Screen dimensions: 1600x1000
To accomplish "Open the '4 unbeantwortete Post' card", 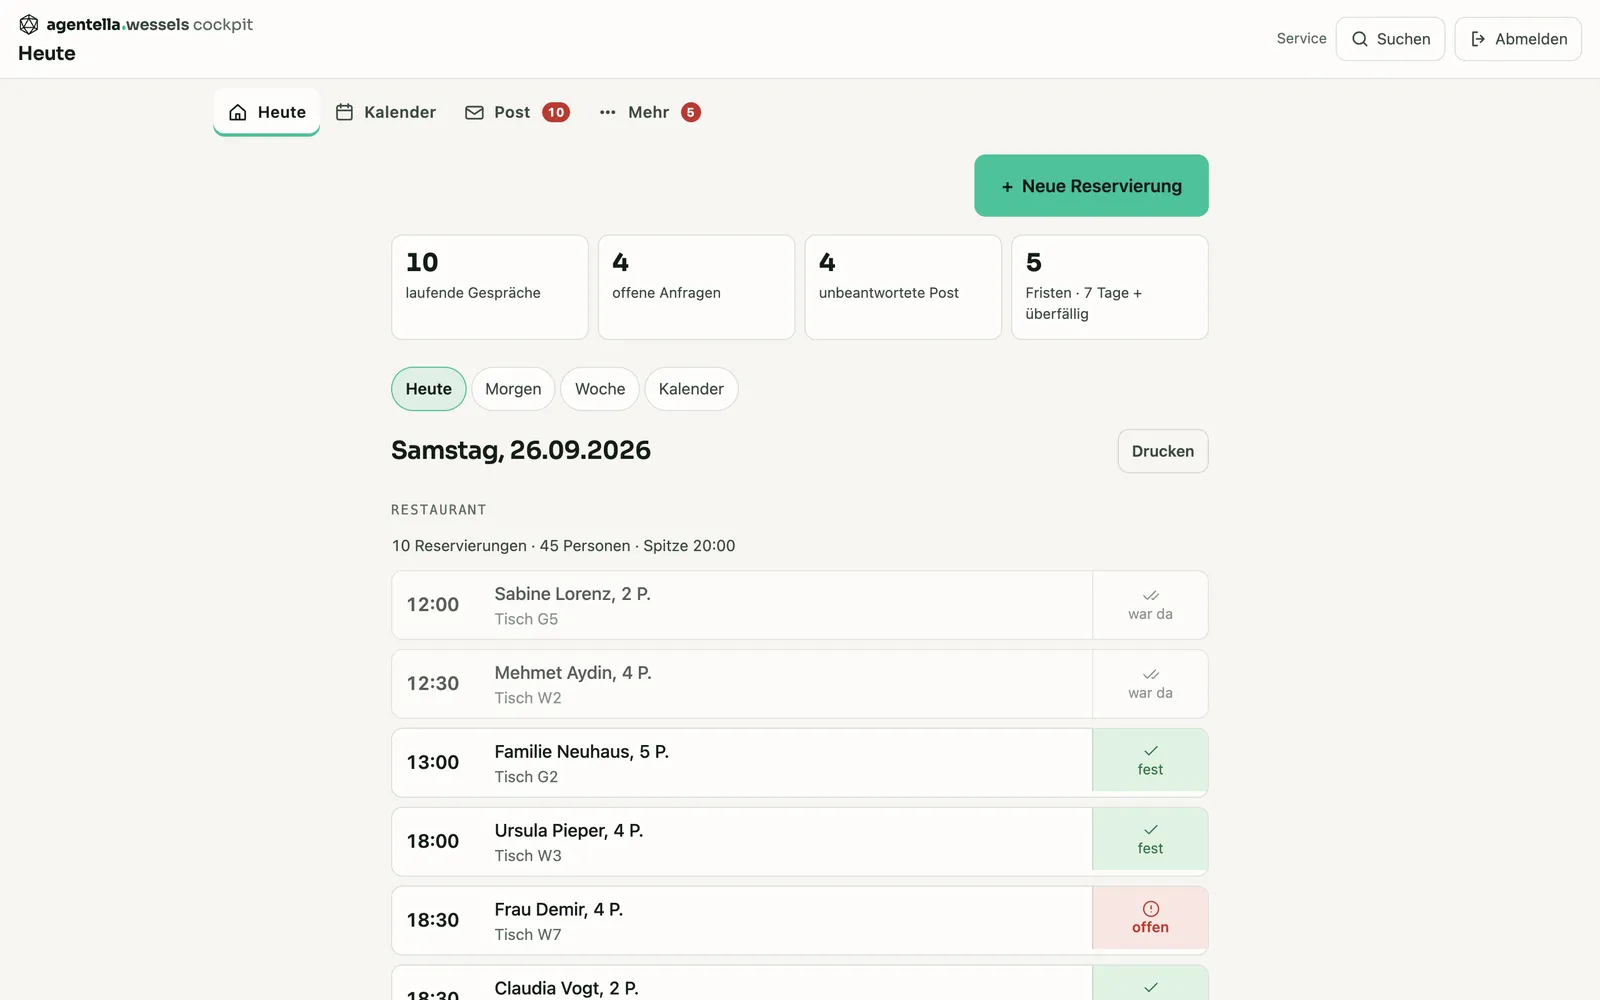I will [903, 287].
